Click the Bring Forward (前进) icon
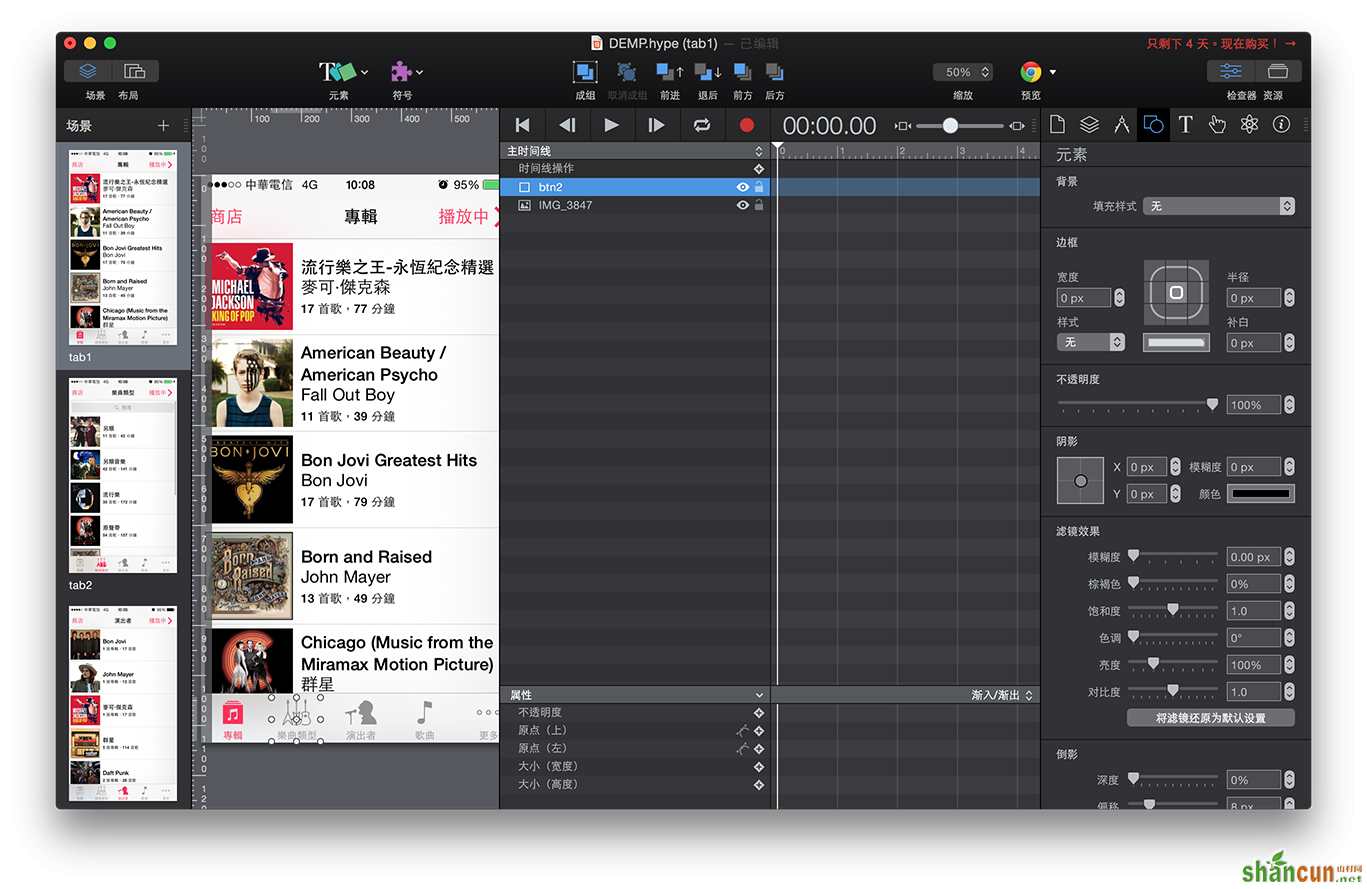 coord(670,72)
